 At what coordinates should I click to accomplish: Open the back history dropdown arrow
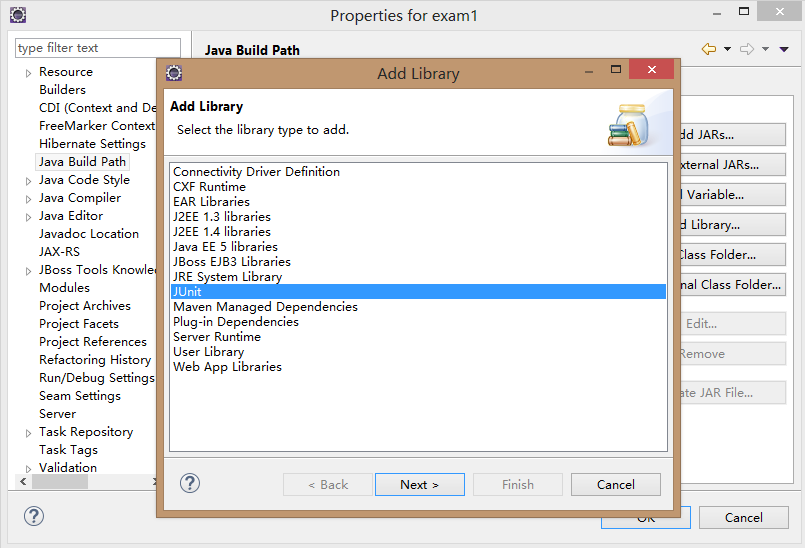[x=727, y=49]
